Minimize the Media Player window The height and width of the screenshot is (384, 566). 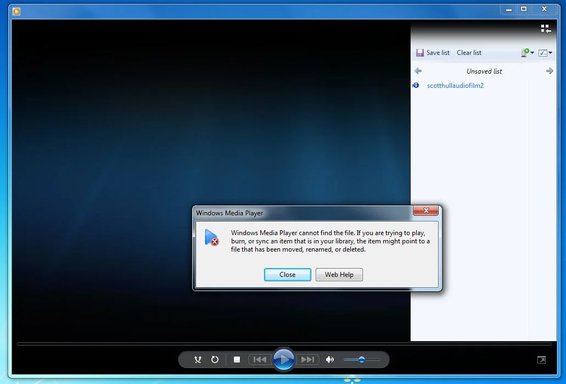[509, 10]
